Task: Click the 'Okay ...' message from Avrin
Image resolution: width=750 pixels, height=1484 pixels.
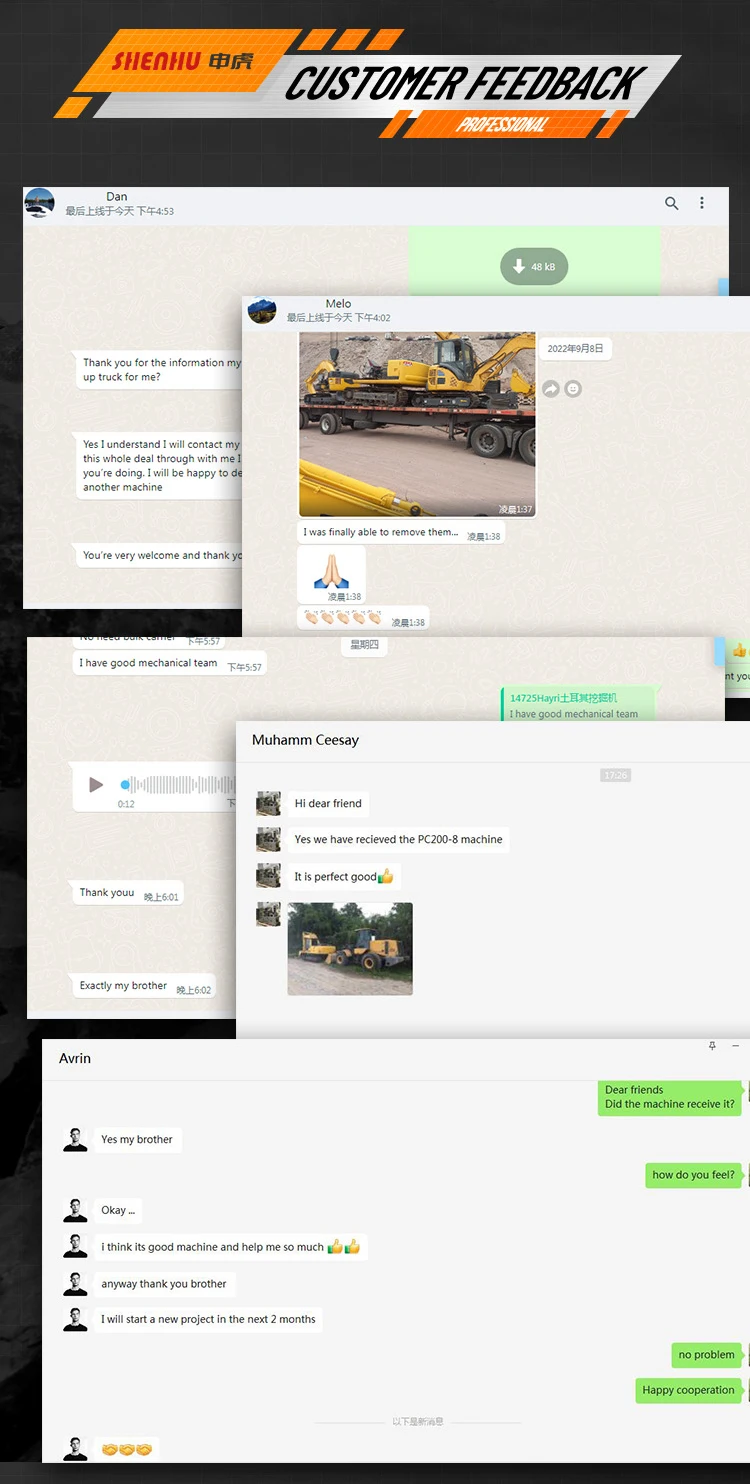Action: click(x=118, y=1211)
